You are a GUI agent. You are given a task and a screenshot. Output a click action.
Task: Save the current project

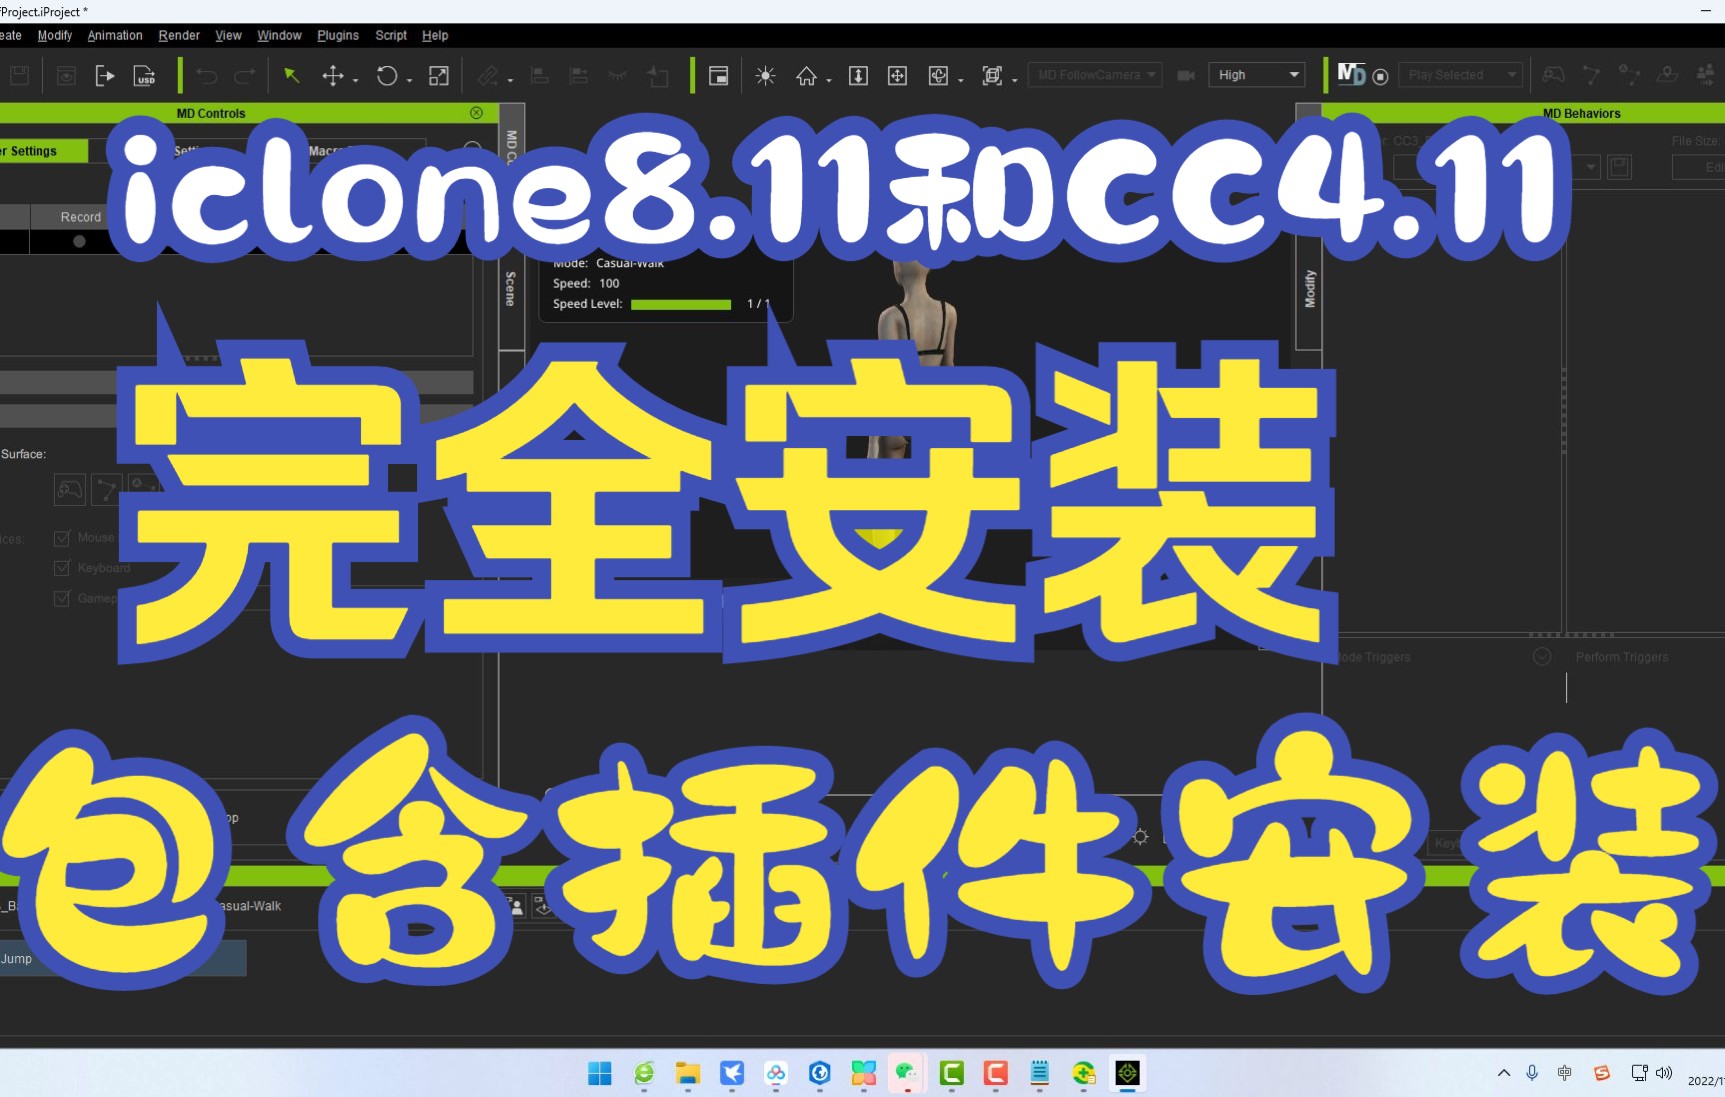(x=19, y=75)
